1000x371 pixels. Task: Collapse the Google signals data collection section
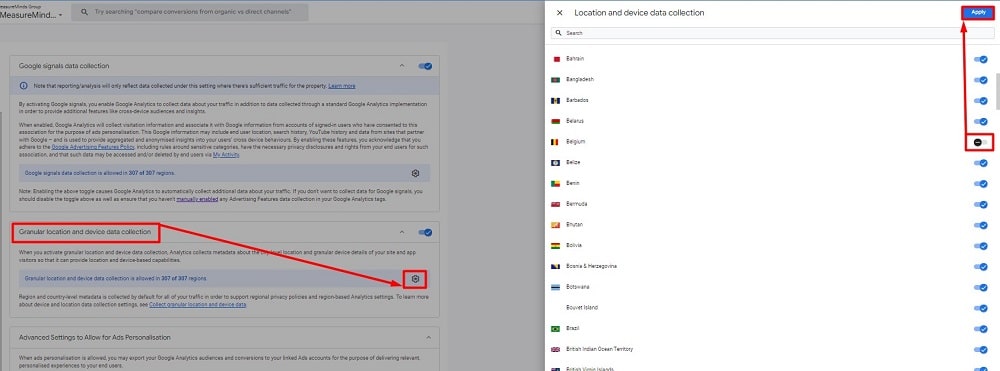(401, 66)
